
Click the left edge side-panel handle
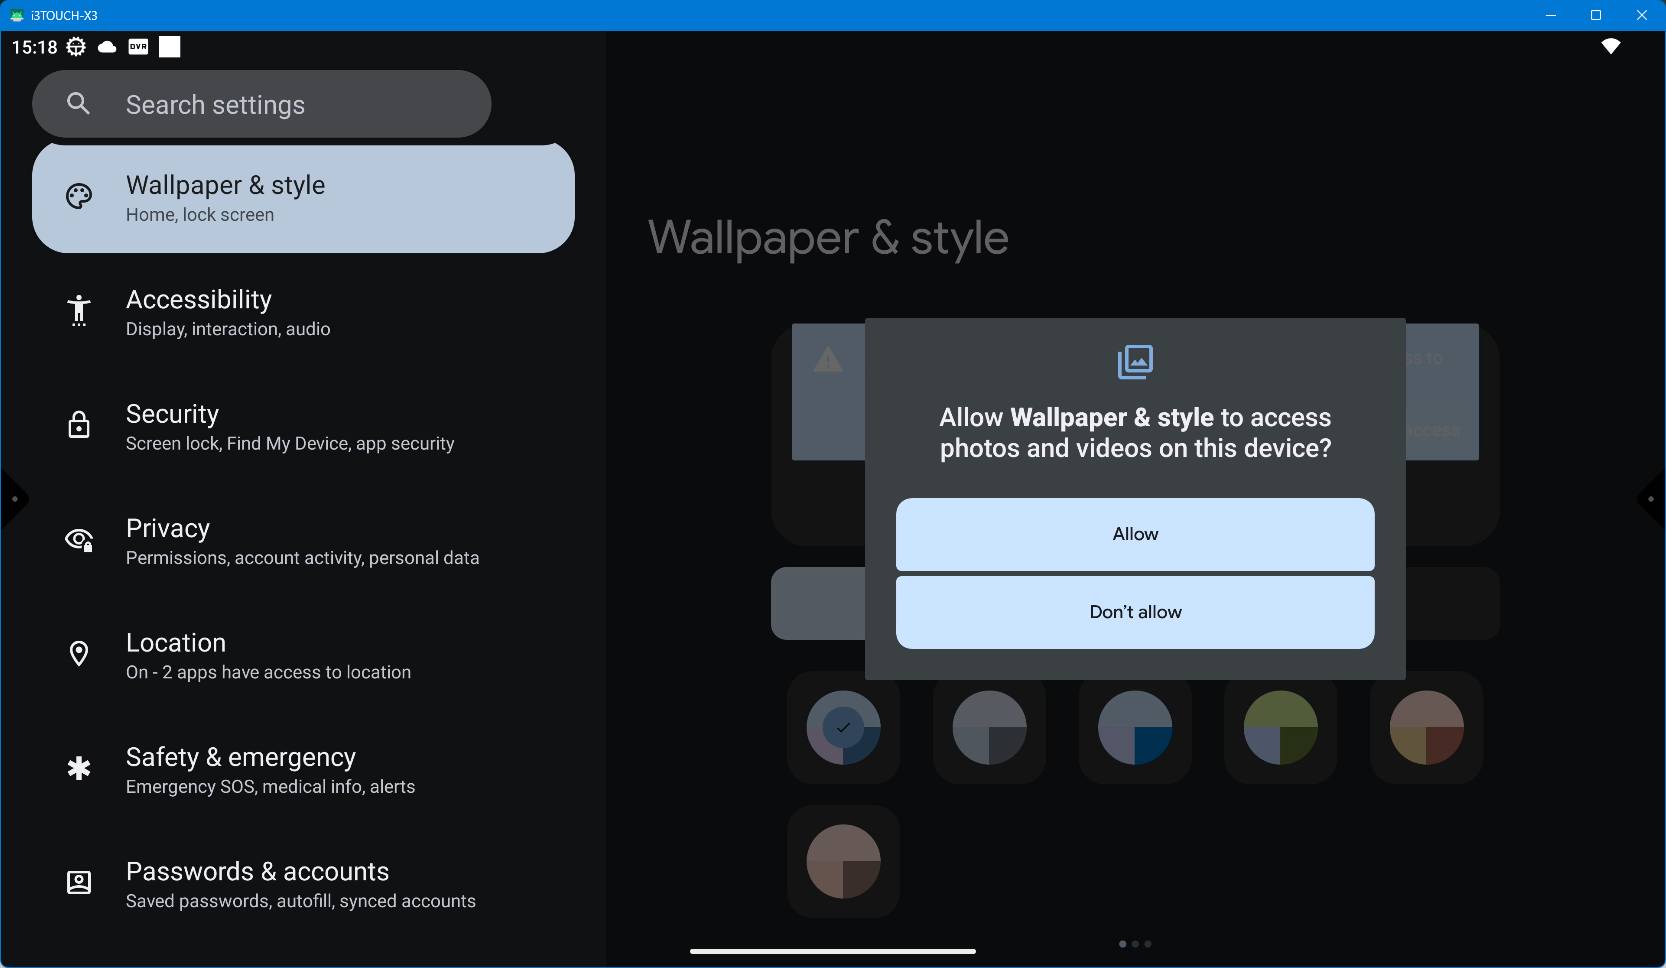[13, 499]
